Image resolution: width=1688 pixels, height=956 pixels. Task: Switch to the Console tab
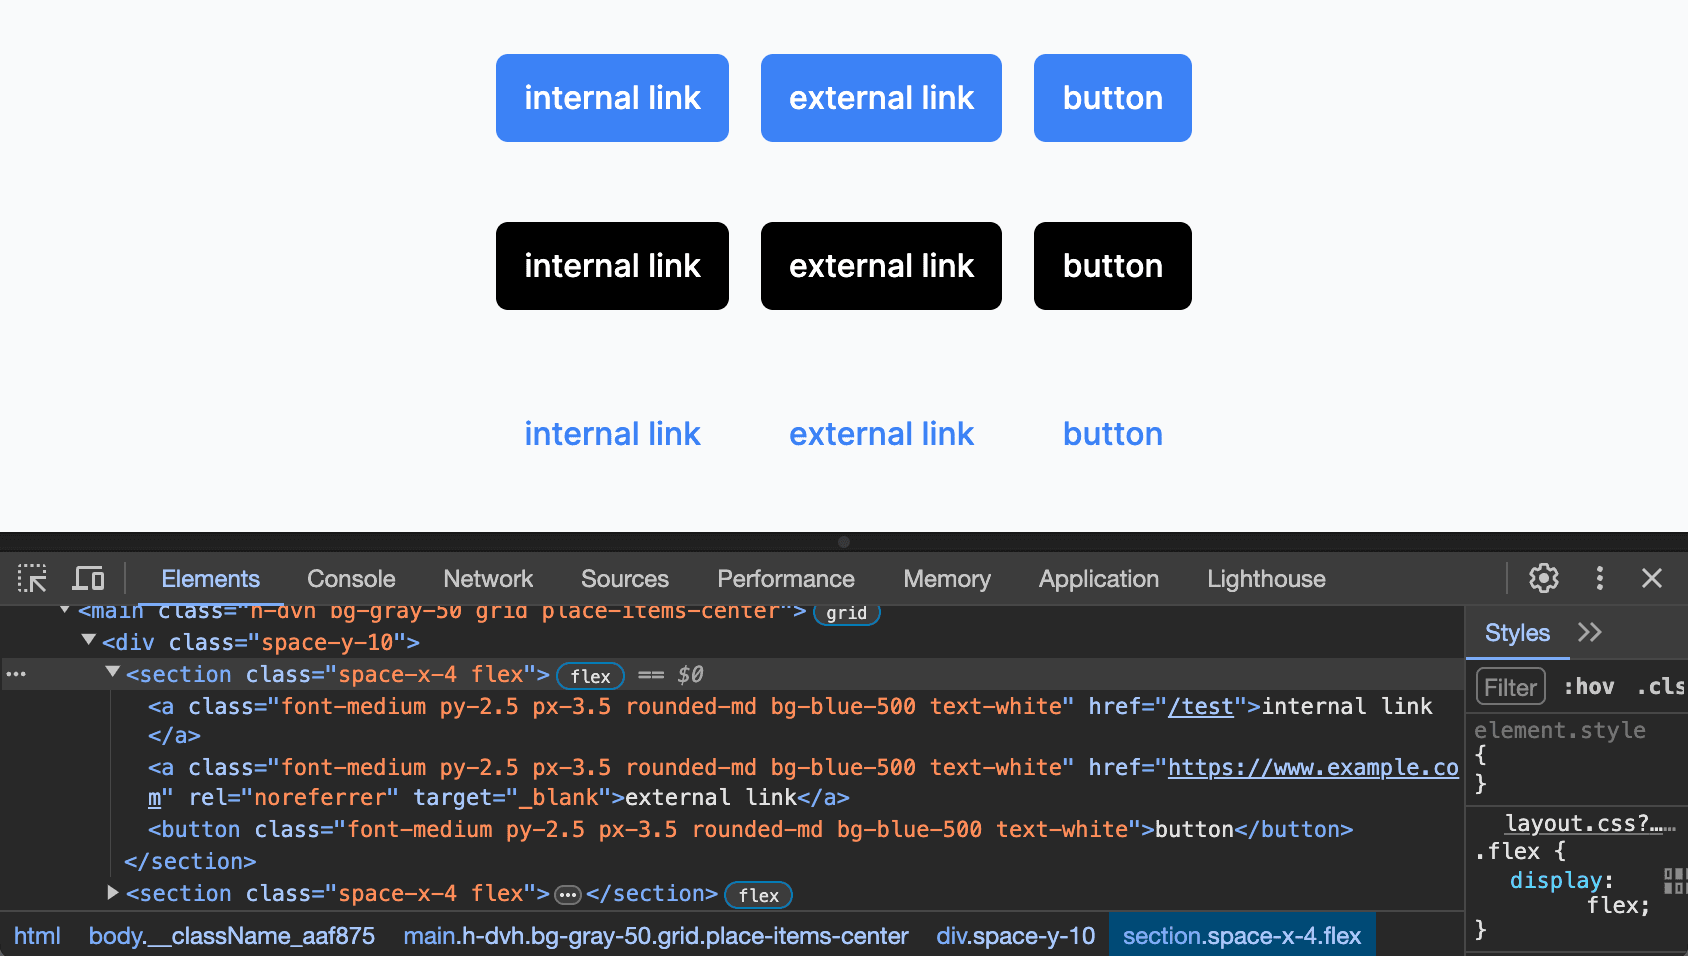coord(351,579)
